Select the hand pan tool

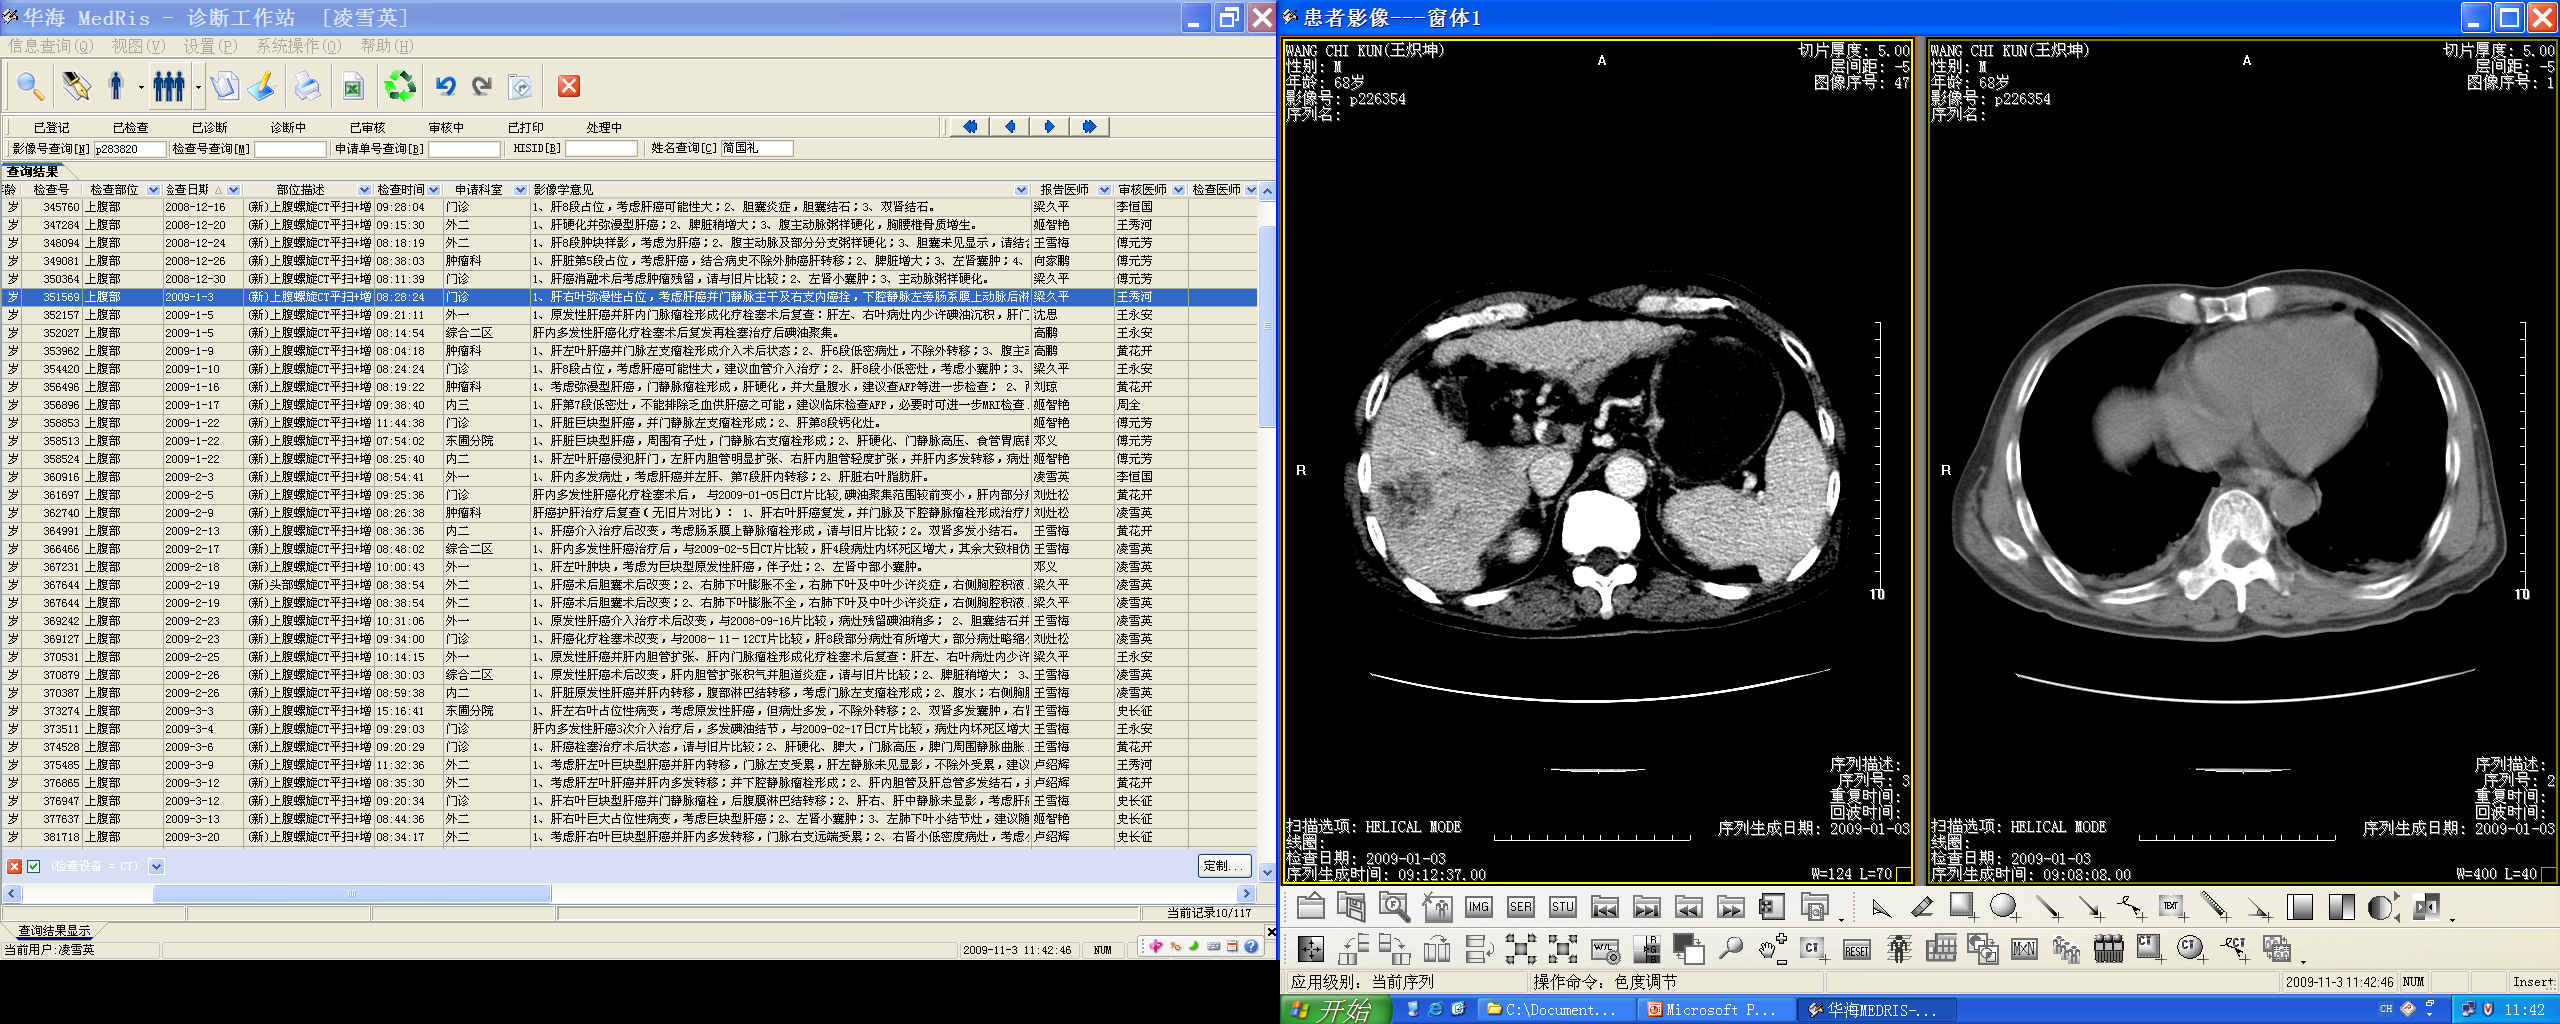click(x=1773, y=948)
